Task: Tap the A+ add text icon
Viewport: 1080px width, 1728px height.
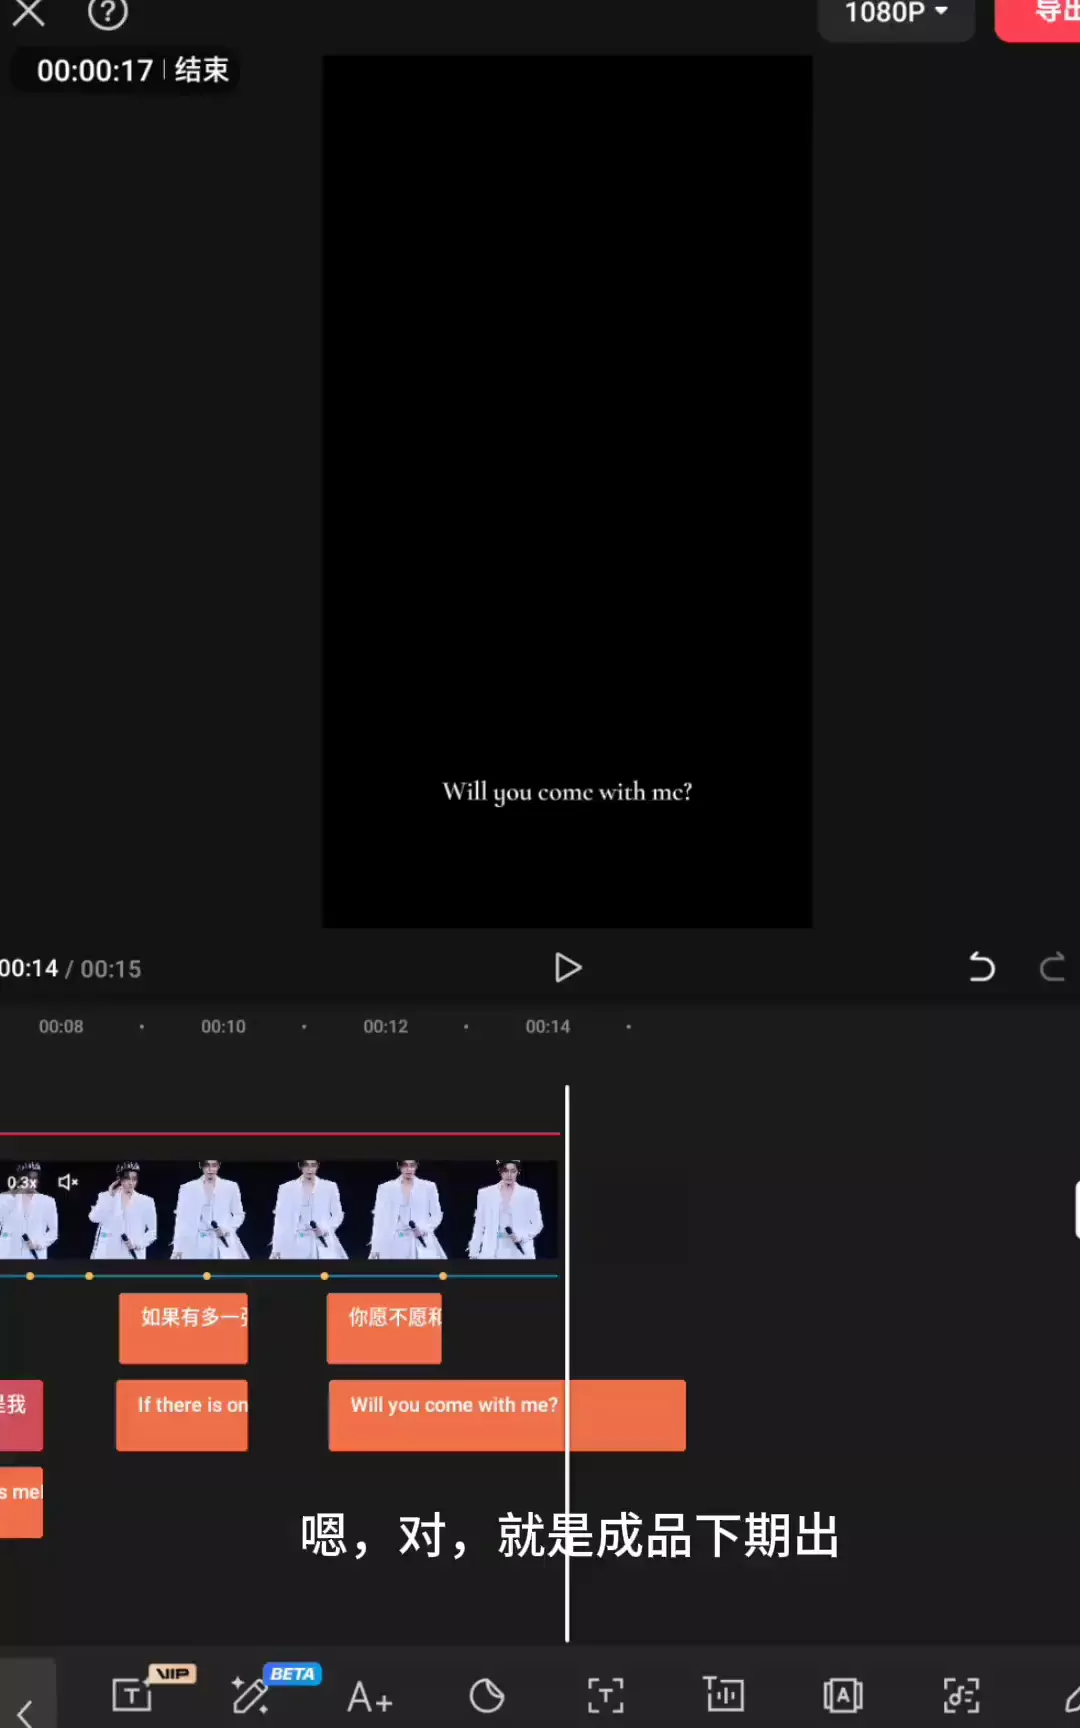Action: 369,1697
